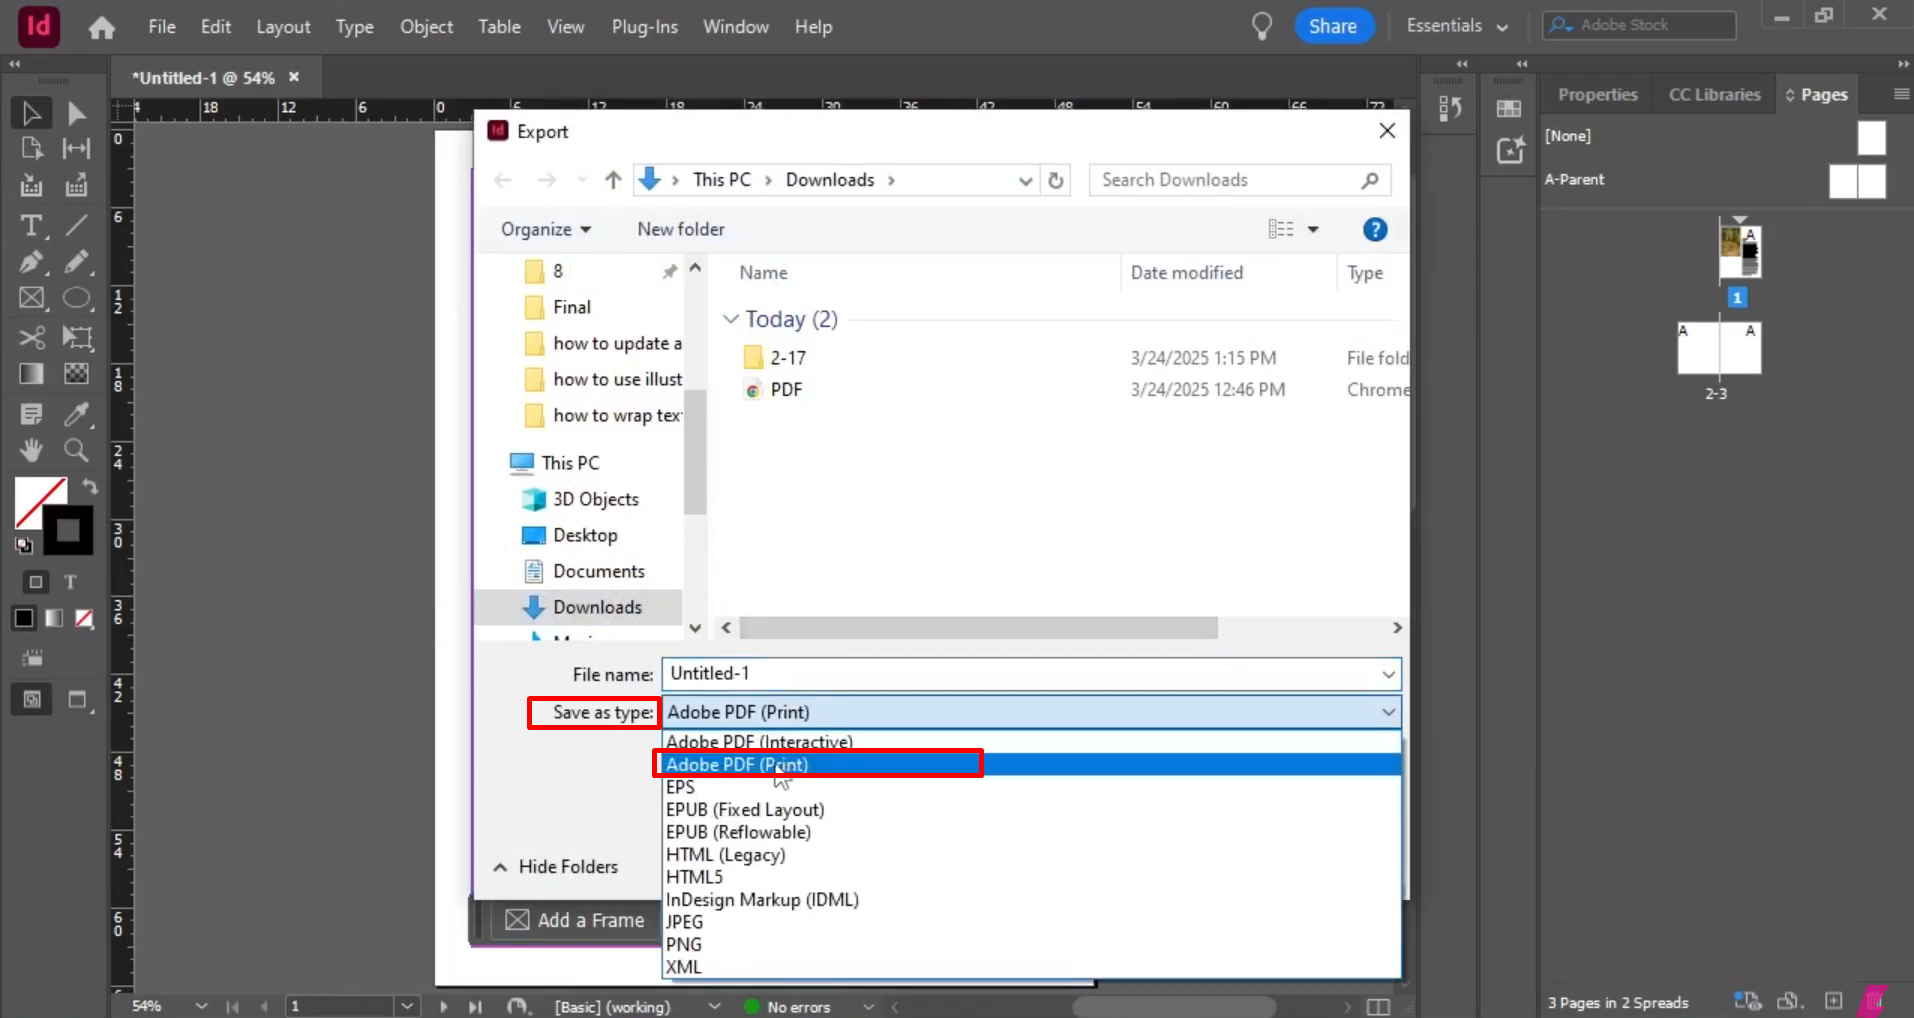Open the [Basic] (working) preflight profile dropdown
1914x1018 pixels.
(714, 1006)
